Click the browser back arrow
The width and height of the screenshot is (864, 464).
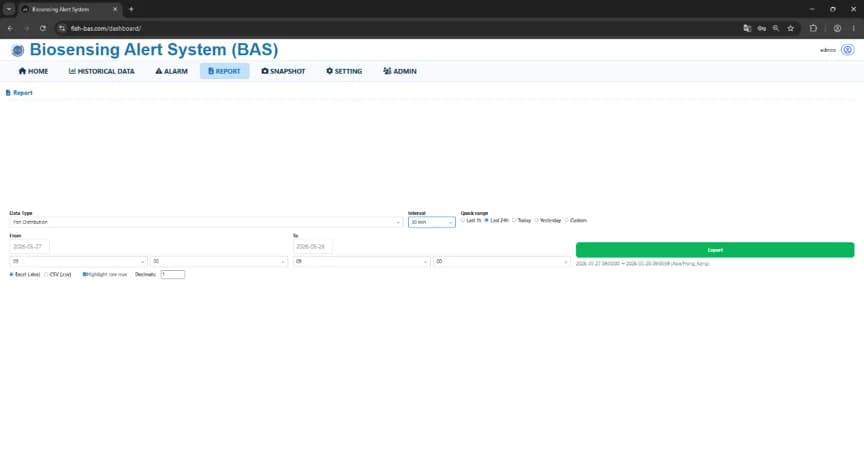(10, 28)
